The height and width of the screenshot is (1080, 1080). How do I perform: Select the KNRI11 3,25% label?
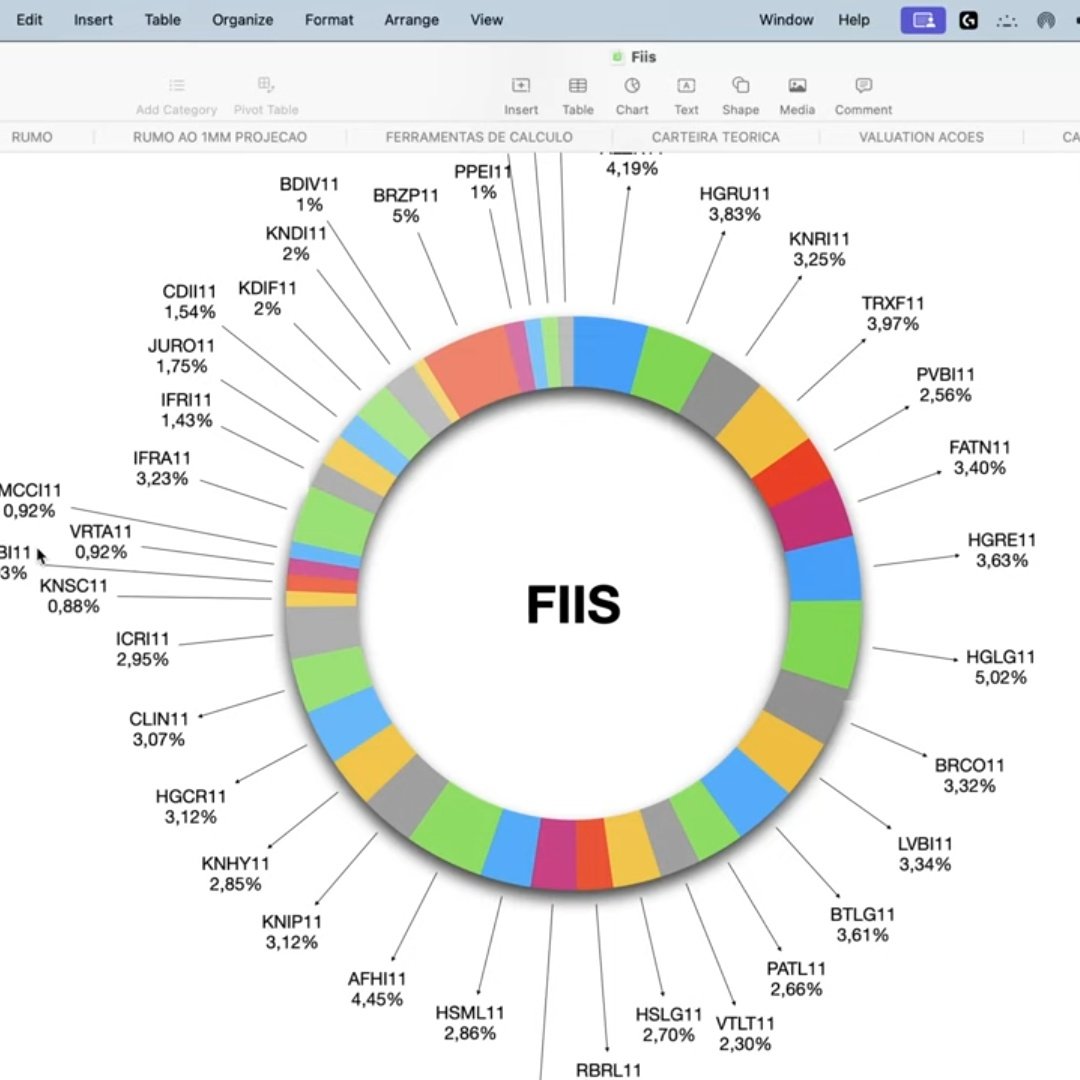click(x=819, y=249)
